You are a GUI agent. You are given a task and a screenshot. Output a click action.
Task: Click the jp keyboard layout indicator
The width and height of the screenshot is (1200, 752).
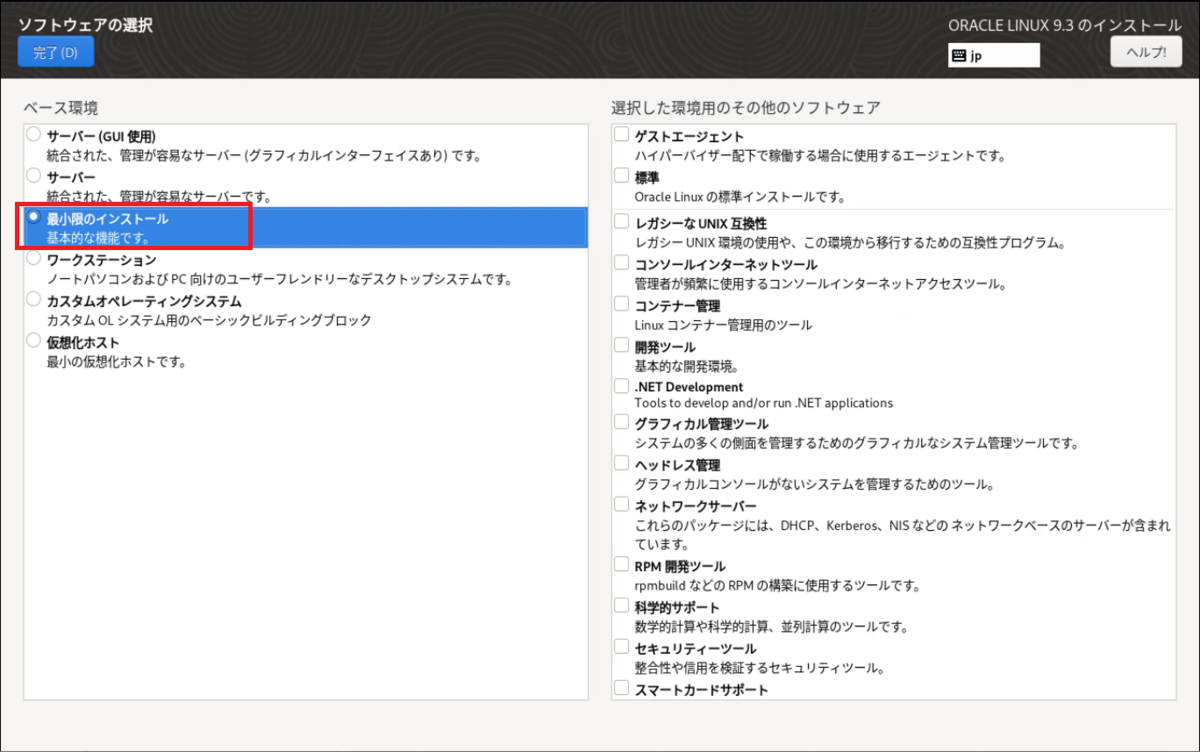click(x=993, y=55)
